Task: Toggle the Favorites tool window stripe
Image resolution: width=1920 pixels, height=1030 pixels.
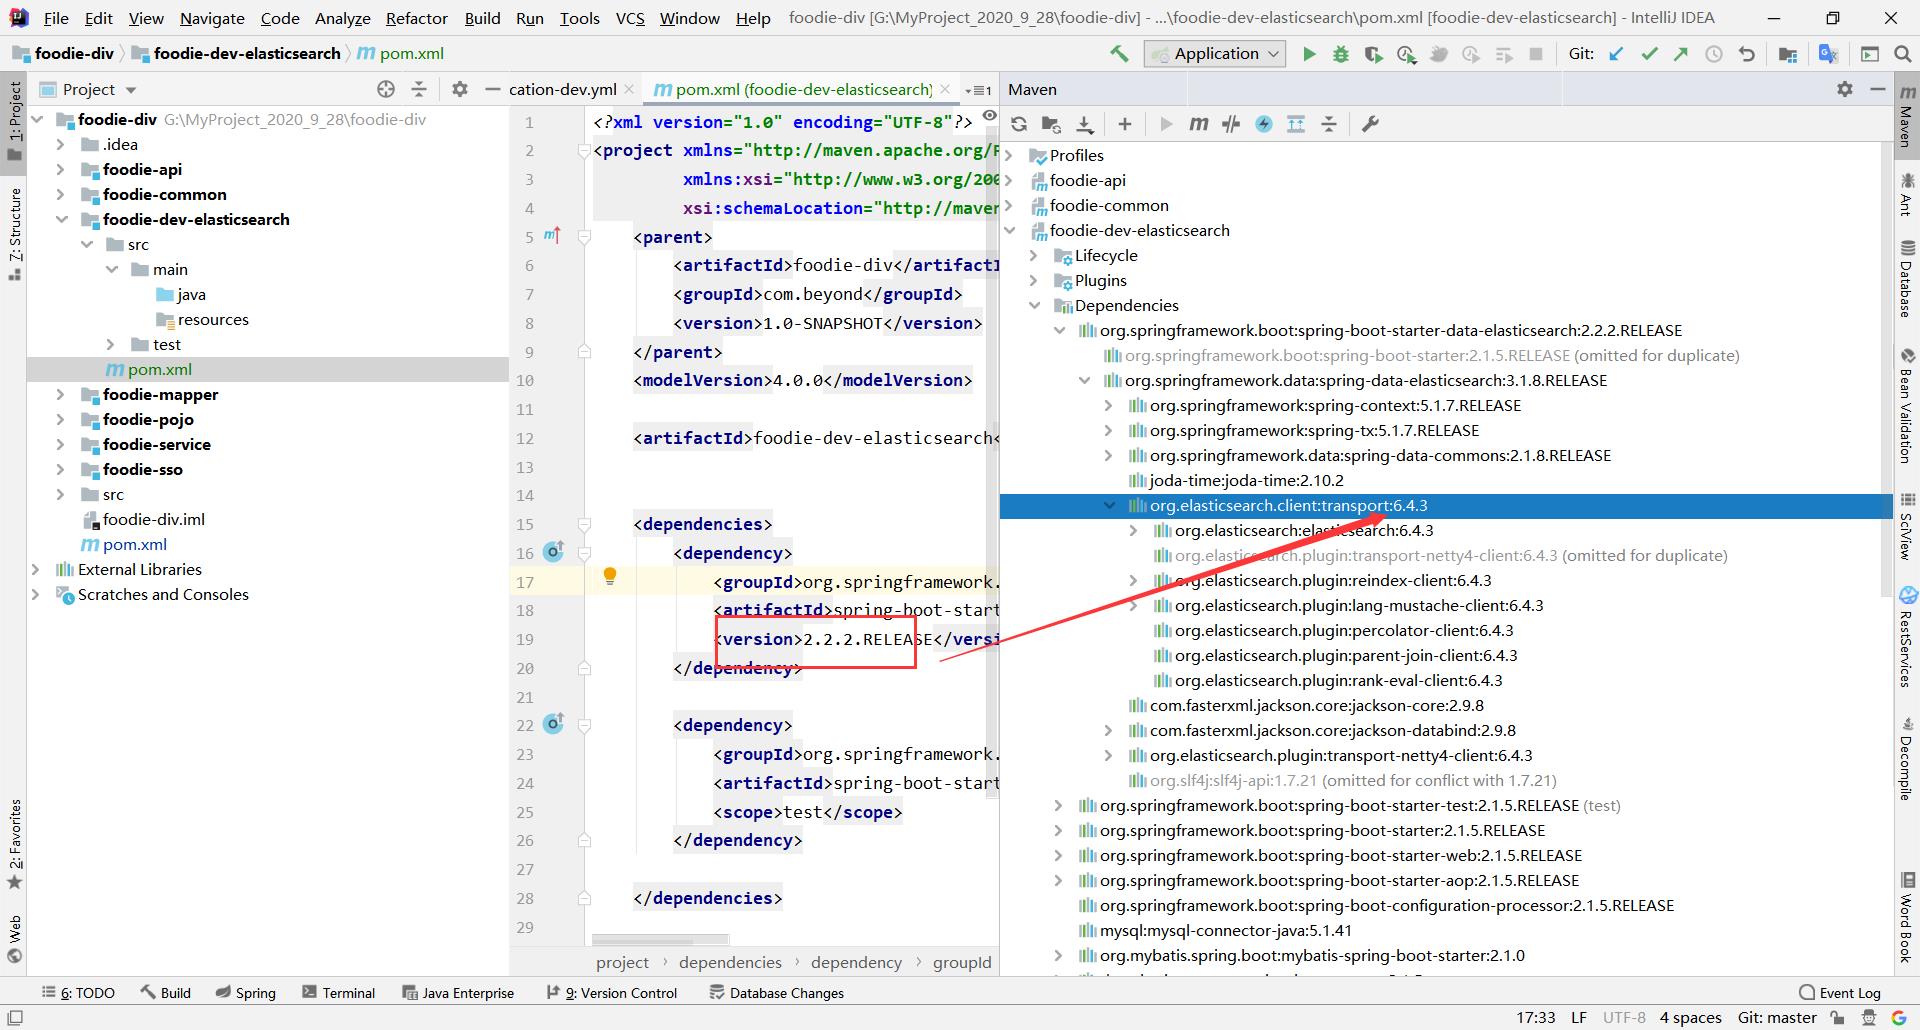Action: [x=14, y=843]
